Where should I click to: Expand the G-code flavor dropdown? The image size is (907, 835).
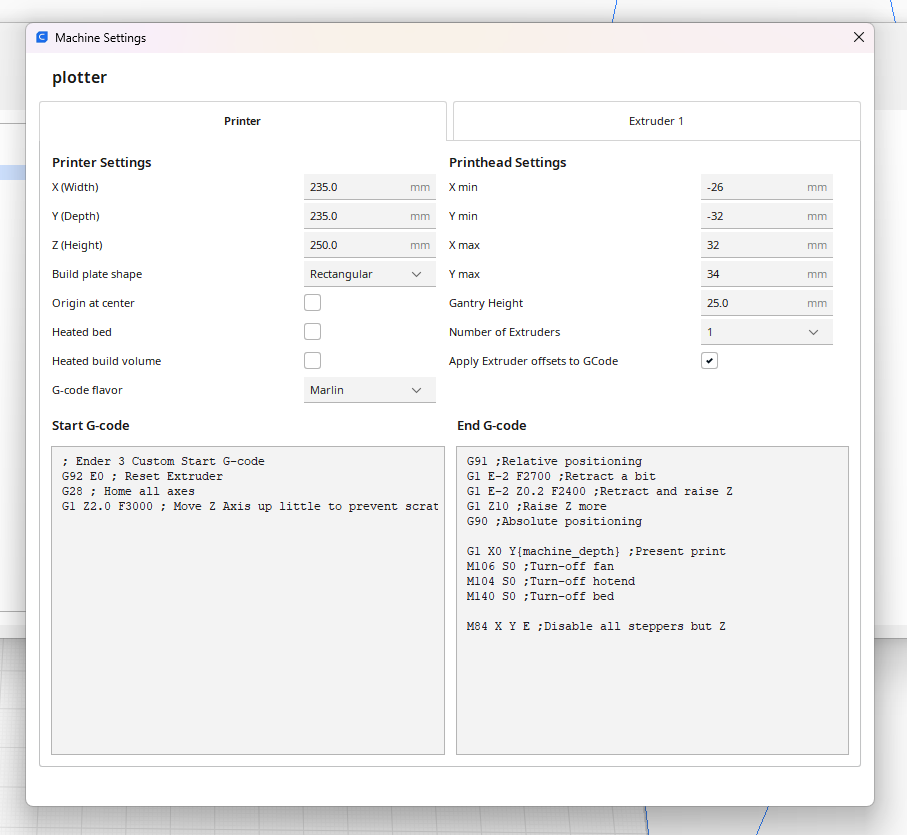369,390
